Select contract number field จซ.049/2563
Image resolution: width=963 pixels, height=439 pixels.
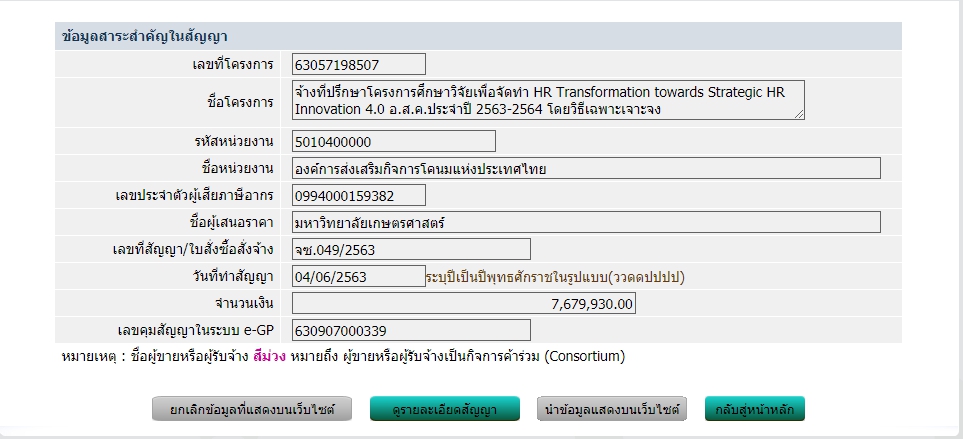(410, 249)
